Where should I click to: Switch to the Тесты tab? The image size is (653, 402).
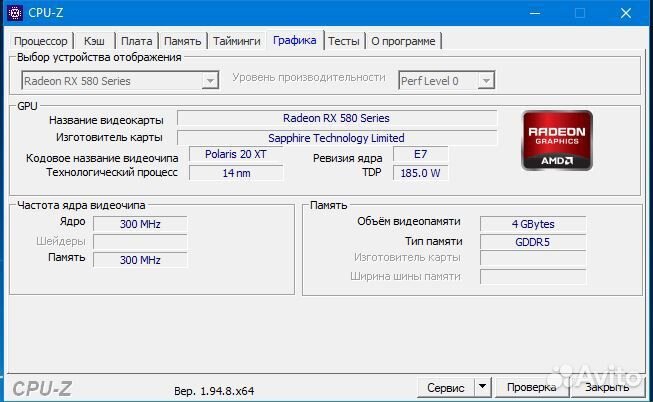(344, 41)
